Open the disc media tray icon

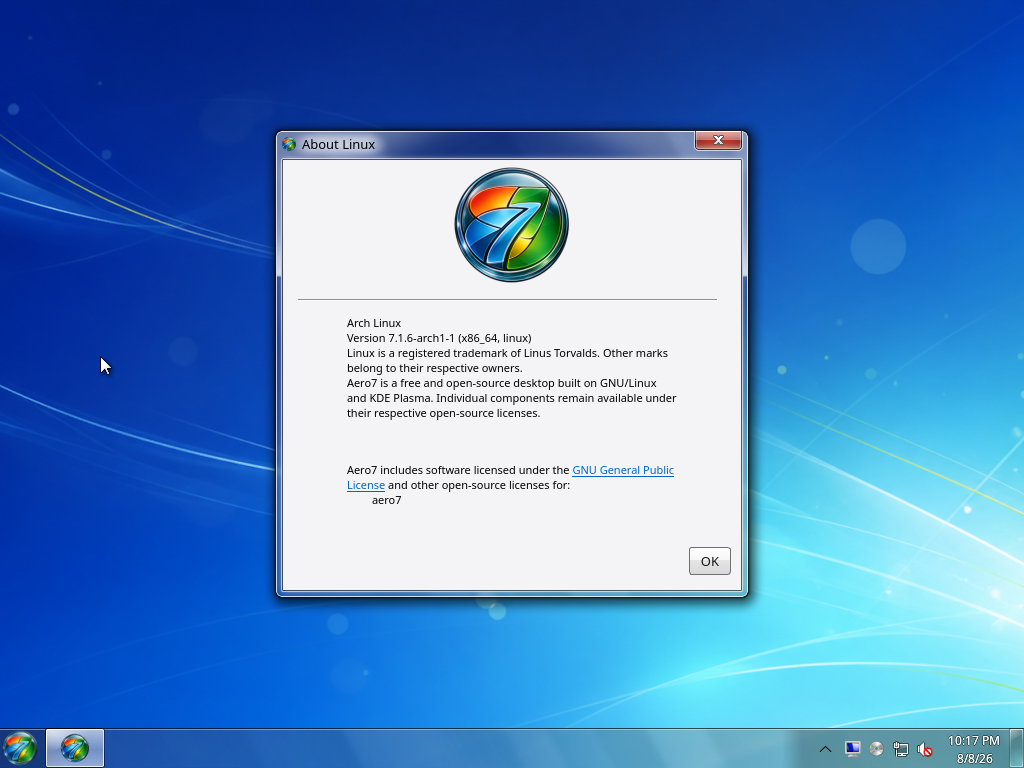pyautogui.click(x=876, y=749)
